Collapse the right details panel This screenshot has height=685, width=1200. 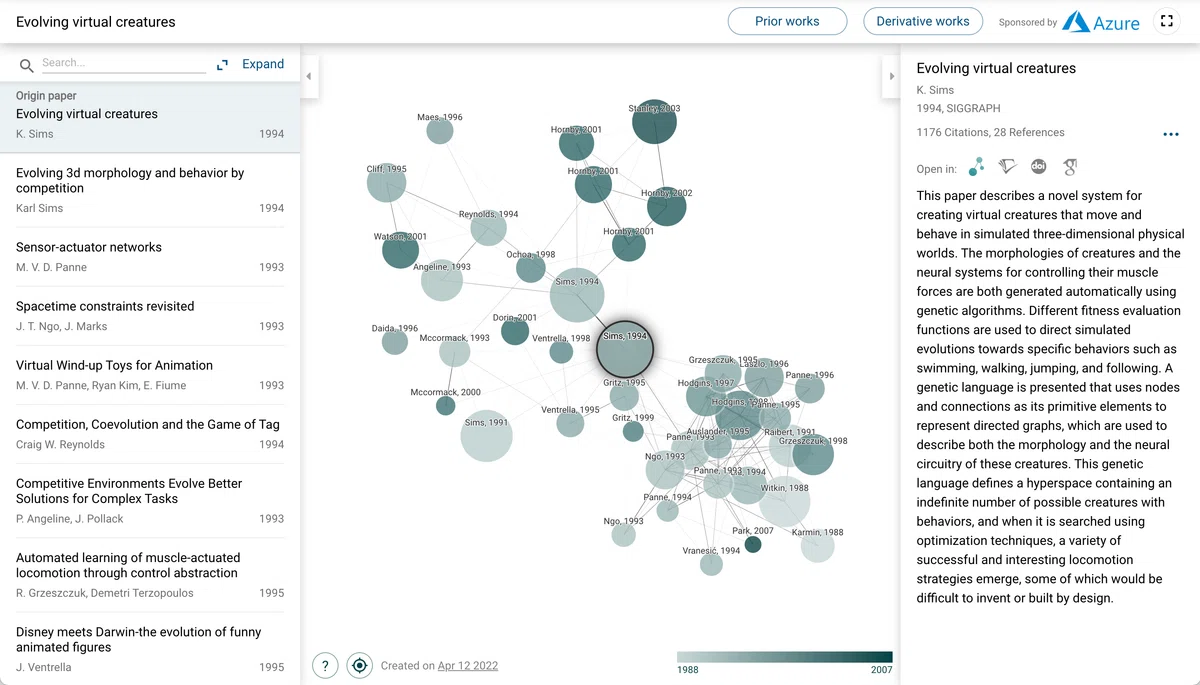[x=891, y=77]
